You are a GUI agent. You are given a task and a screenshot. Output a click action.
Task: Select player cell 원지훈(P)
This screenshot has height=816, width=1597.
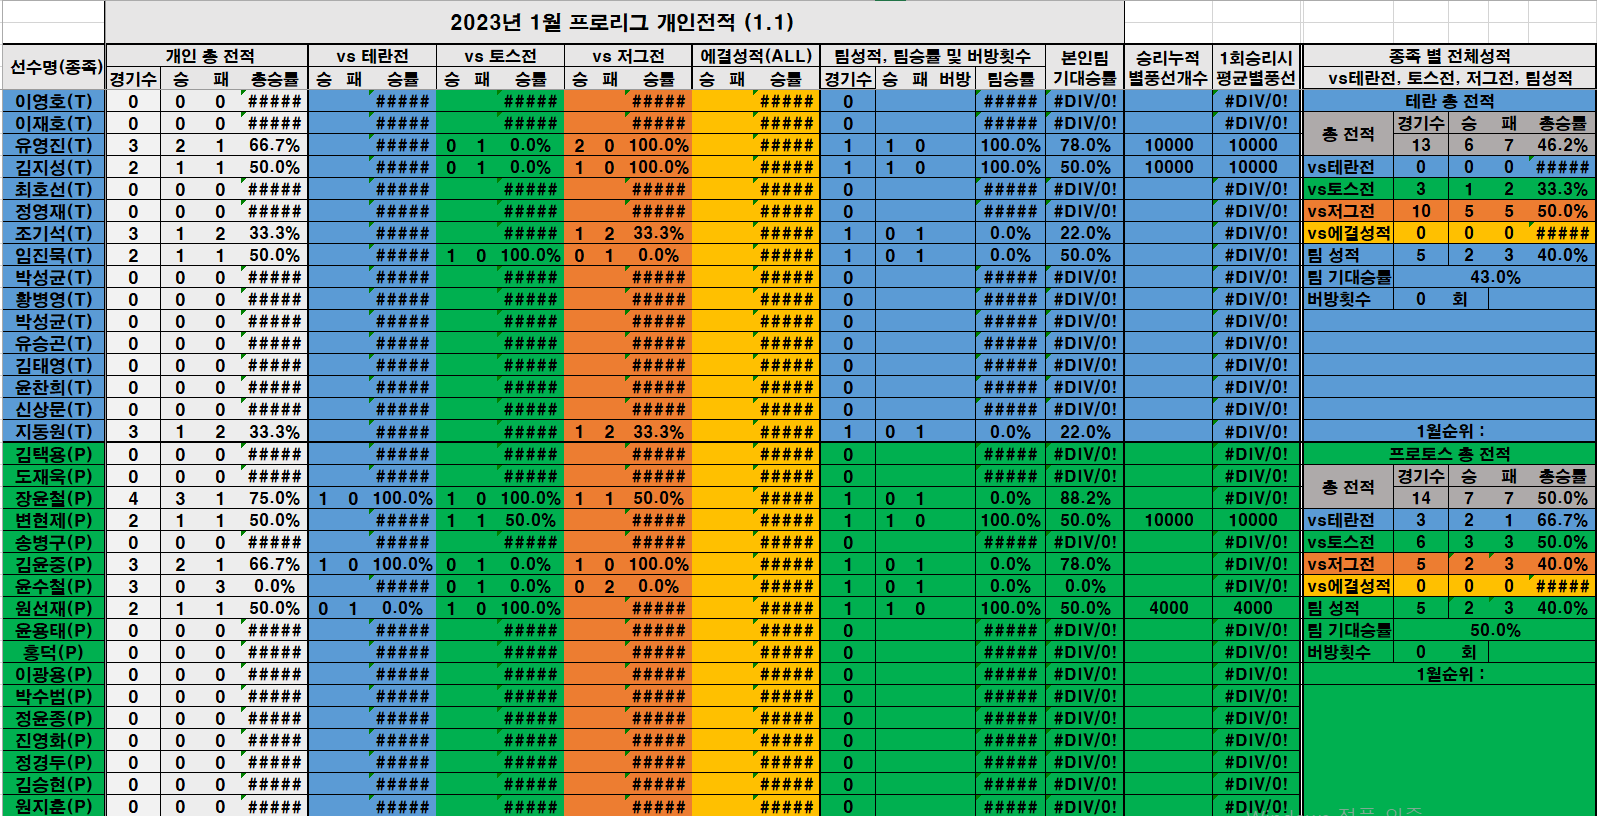(x=54, y=806)
